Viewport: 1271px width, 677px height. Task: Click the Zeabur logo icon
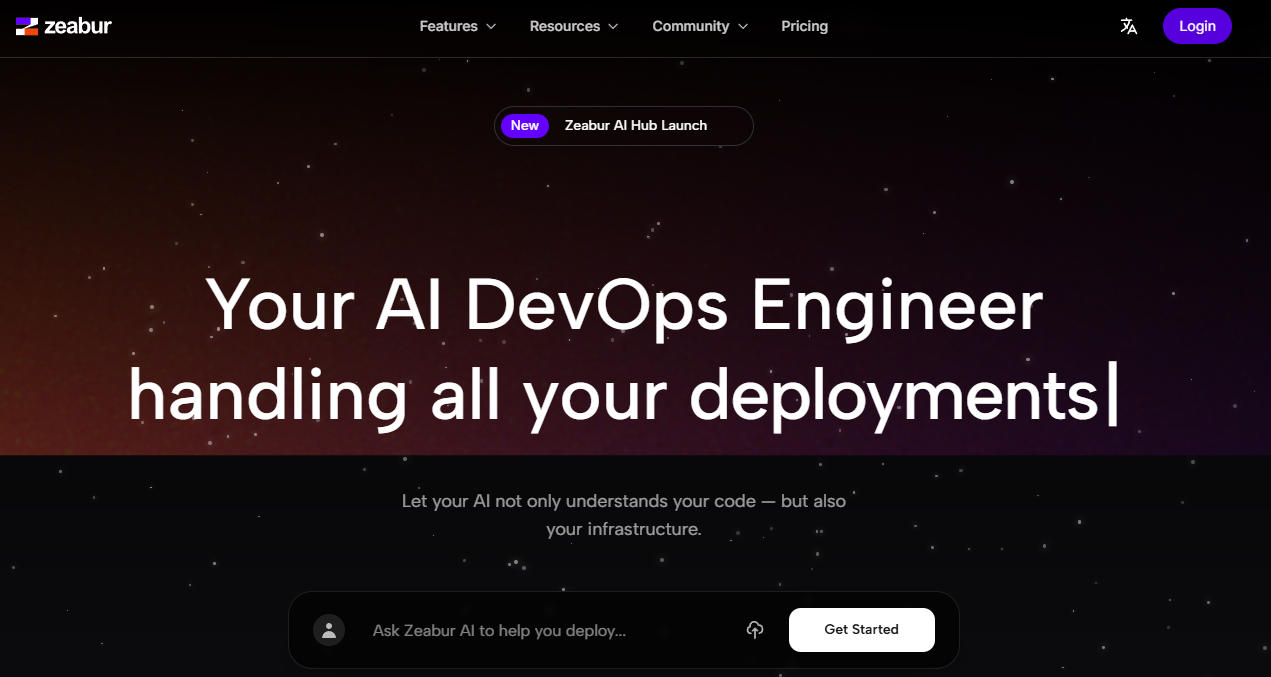pos(27,26)
